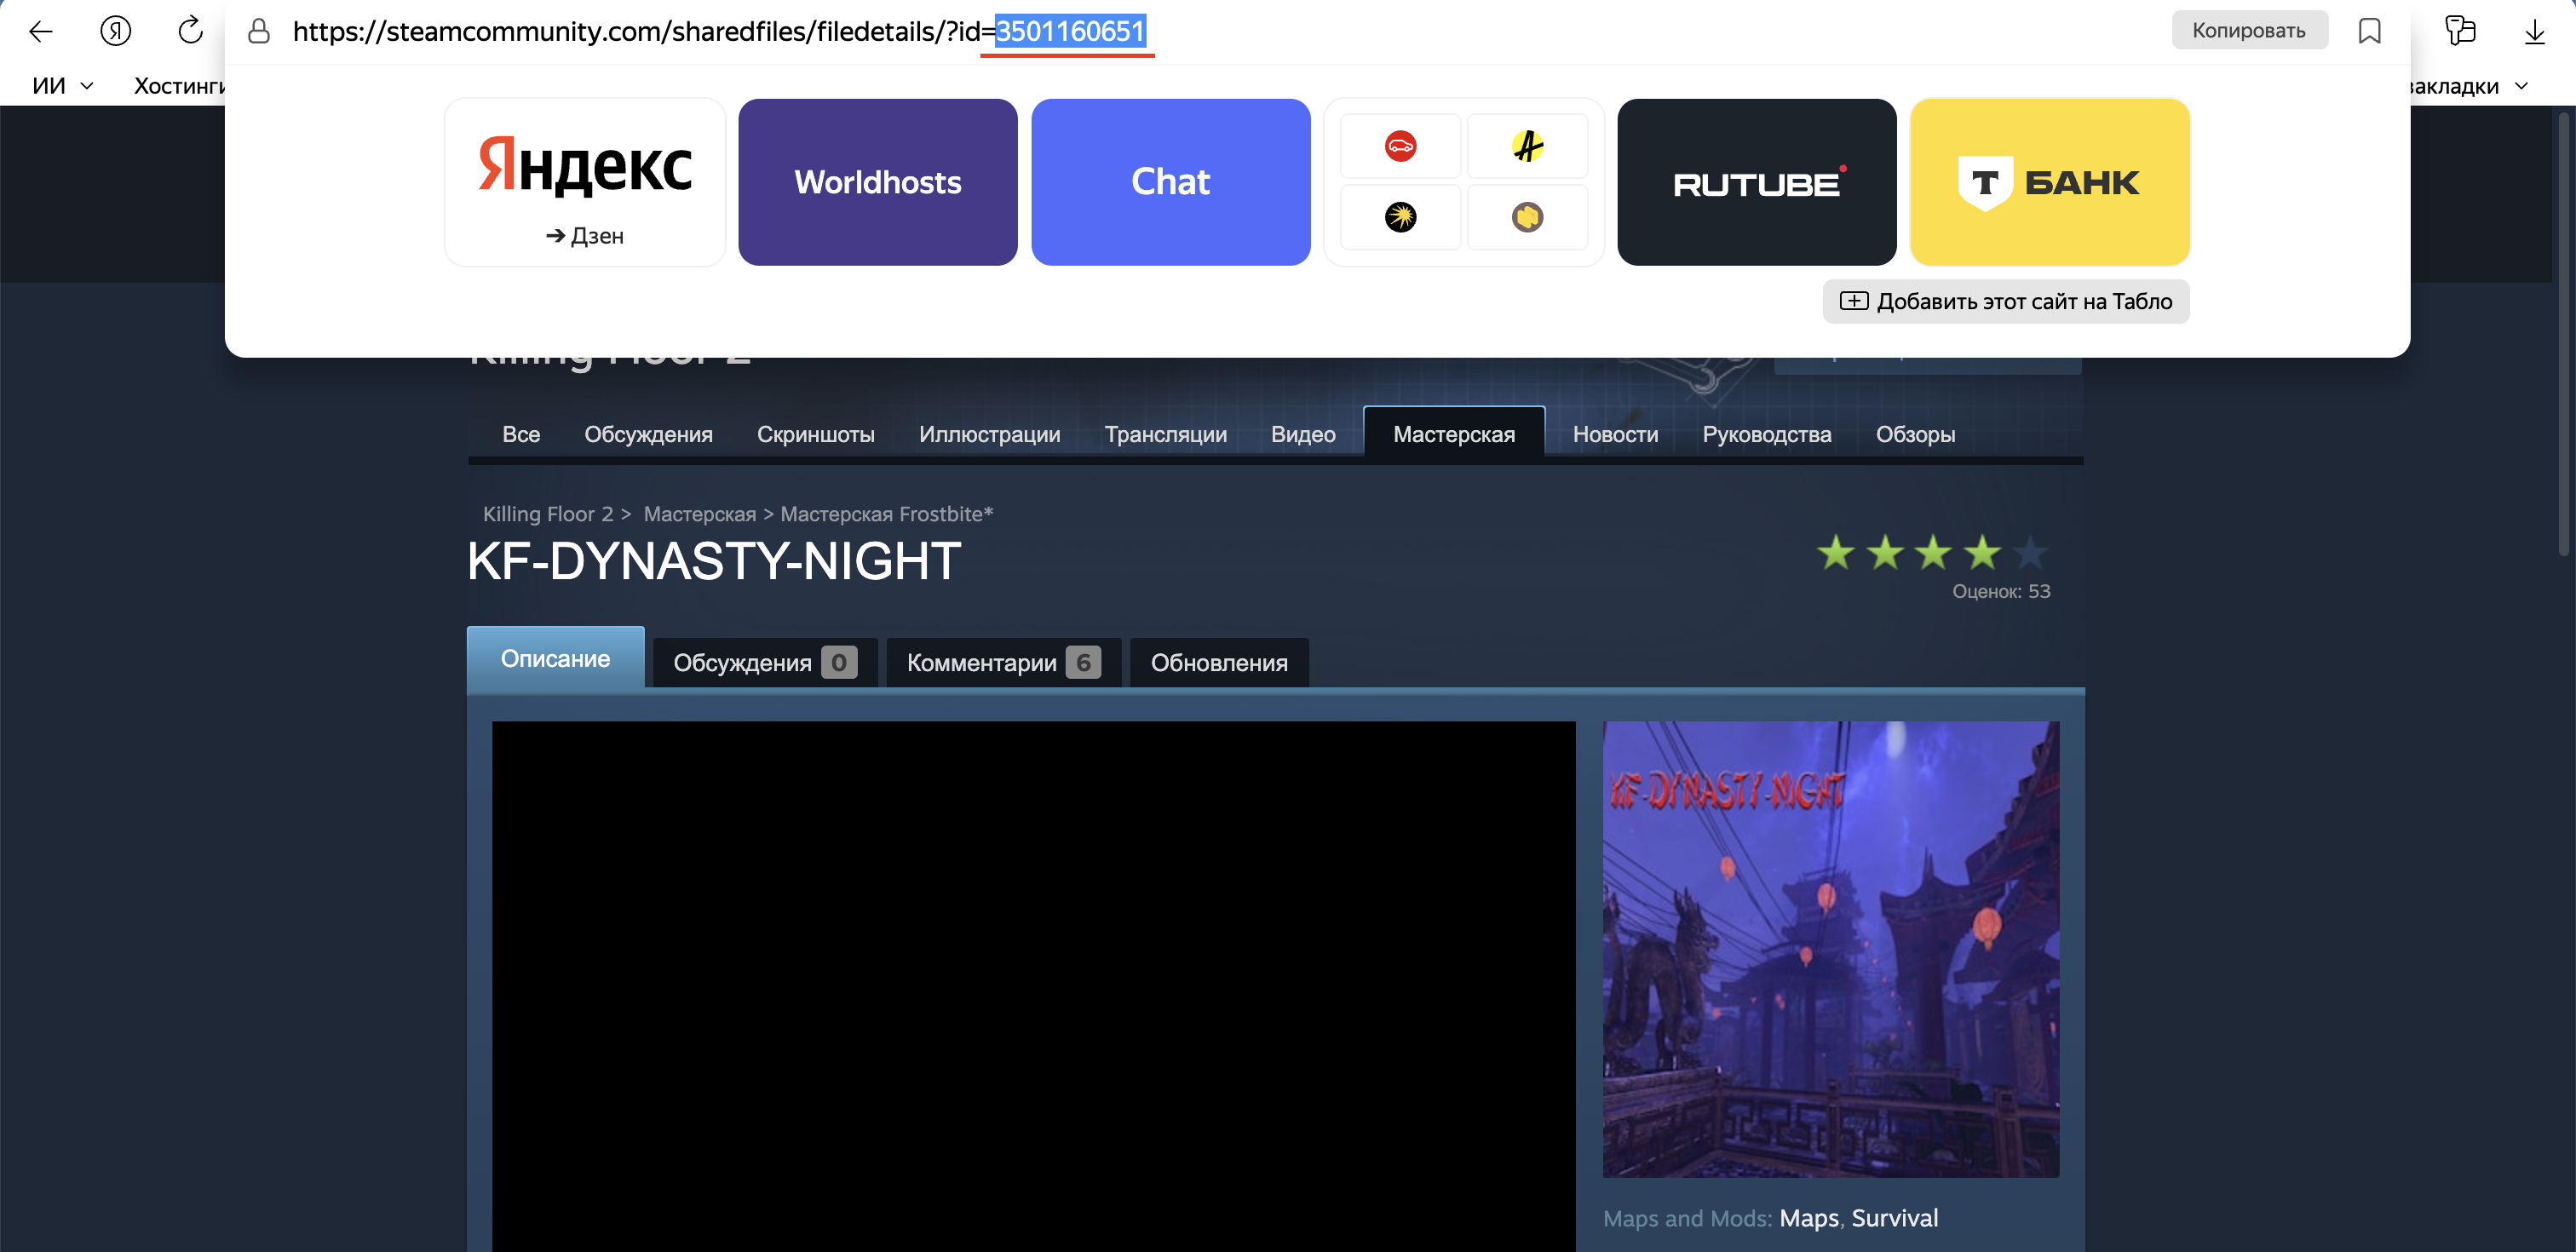Expand the ИИ bookmarks dropdown
Viewport: 2576px width, 1252px height.
(x=62, y=86)
